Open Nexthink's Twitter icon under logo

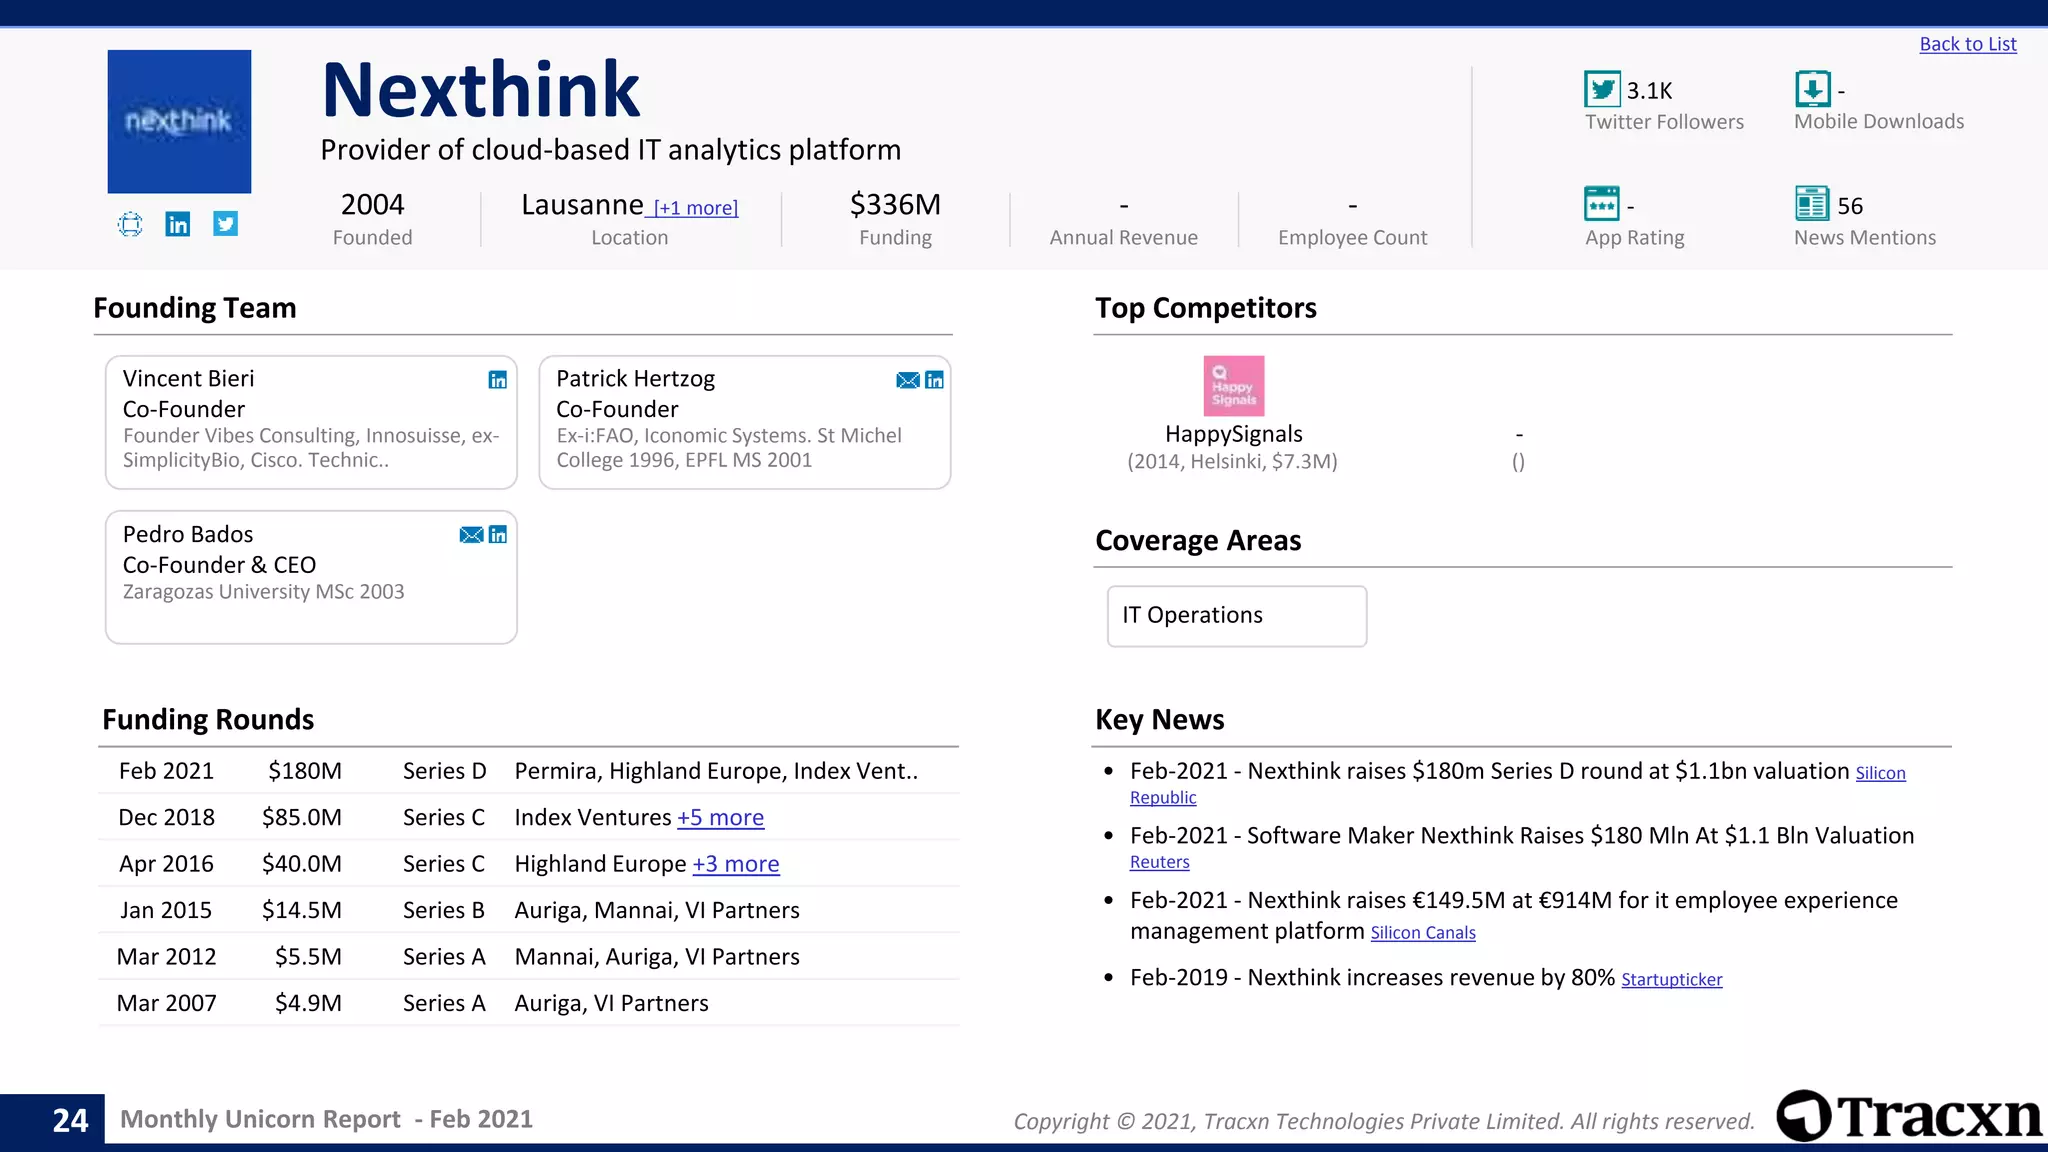(225, 224)
